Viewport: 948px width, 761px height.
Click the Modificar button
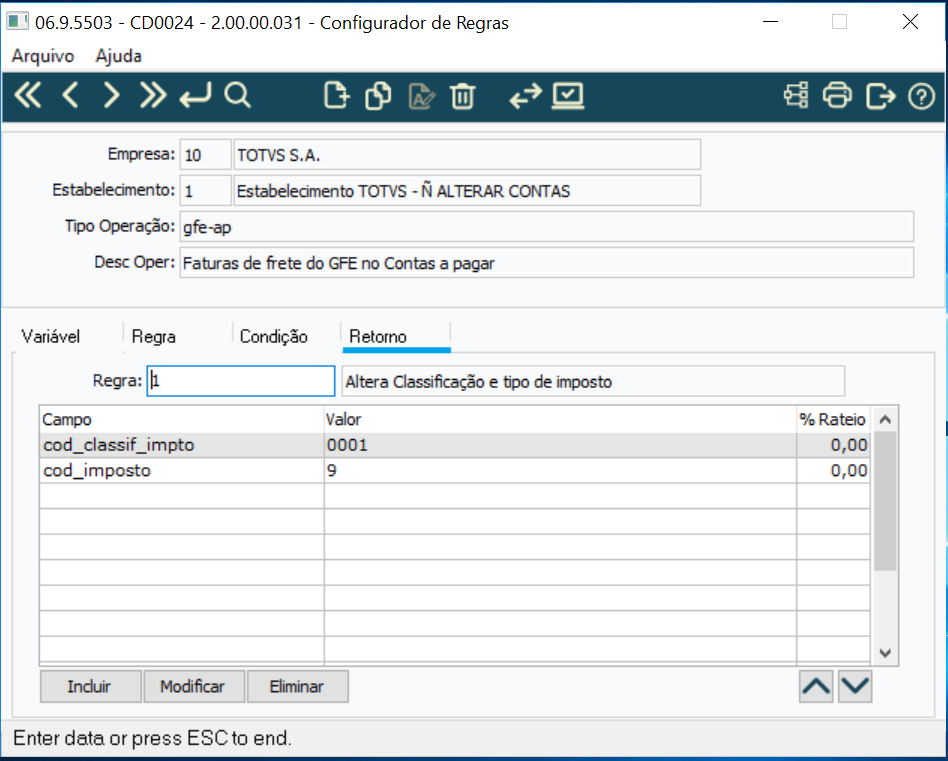tap(194, 686)
